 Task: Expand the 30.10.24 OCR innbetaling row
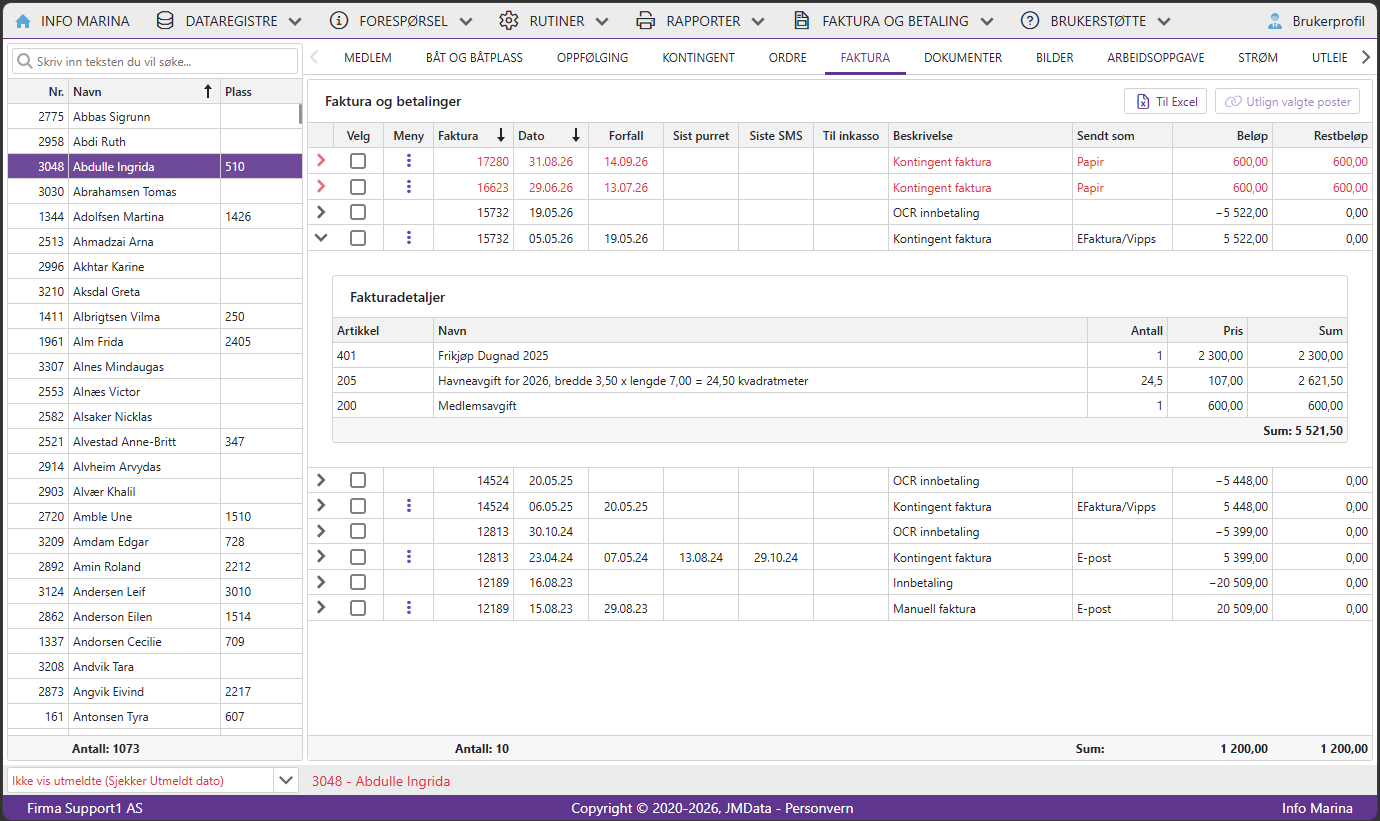pos(321,531)
